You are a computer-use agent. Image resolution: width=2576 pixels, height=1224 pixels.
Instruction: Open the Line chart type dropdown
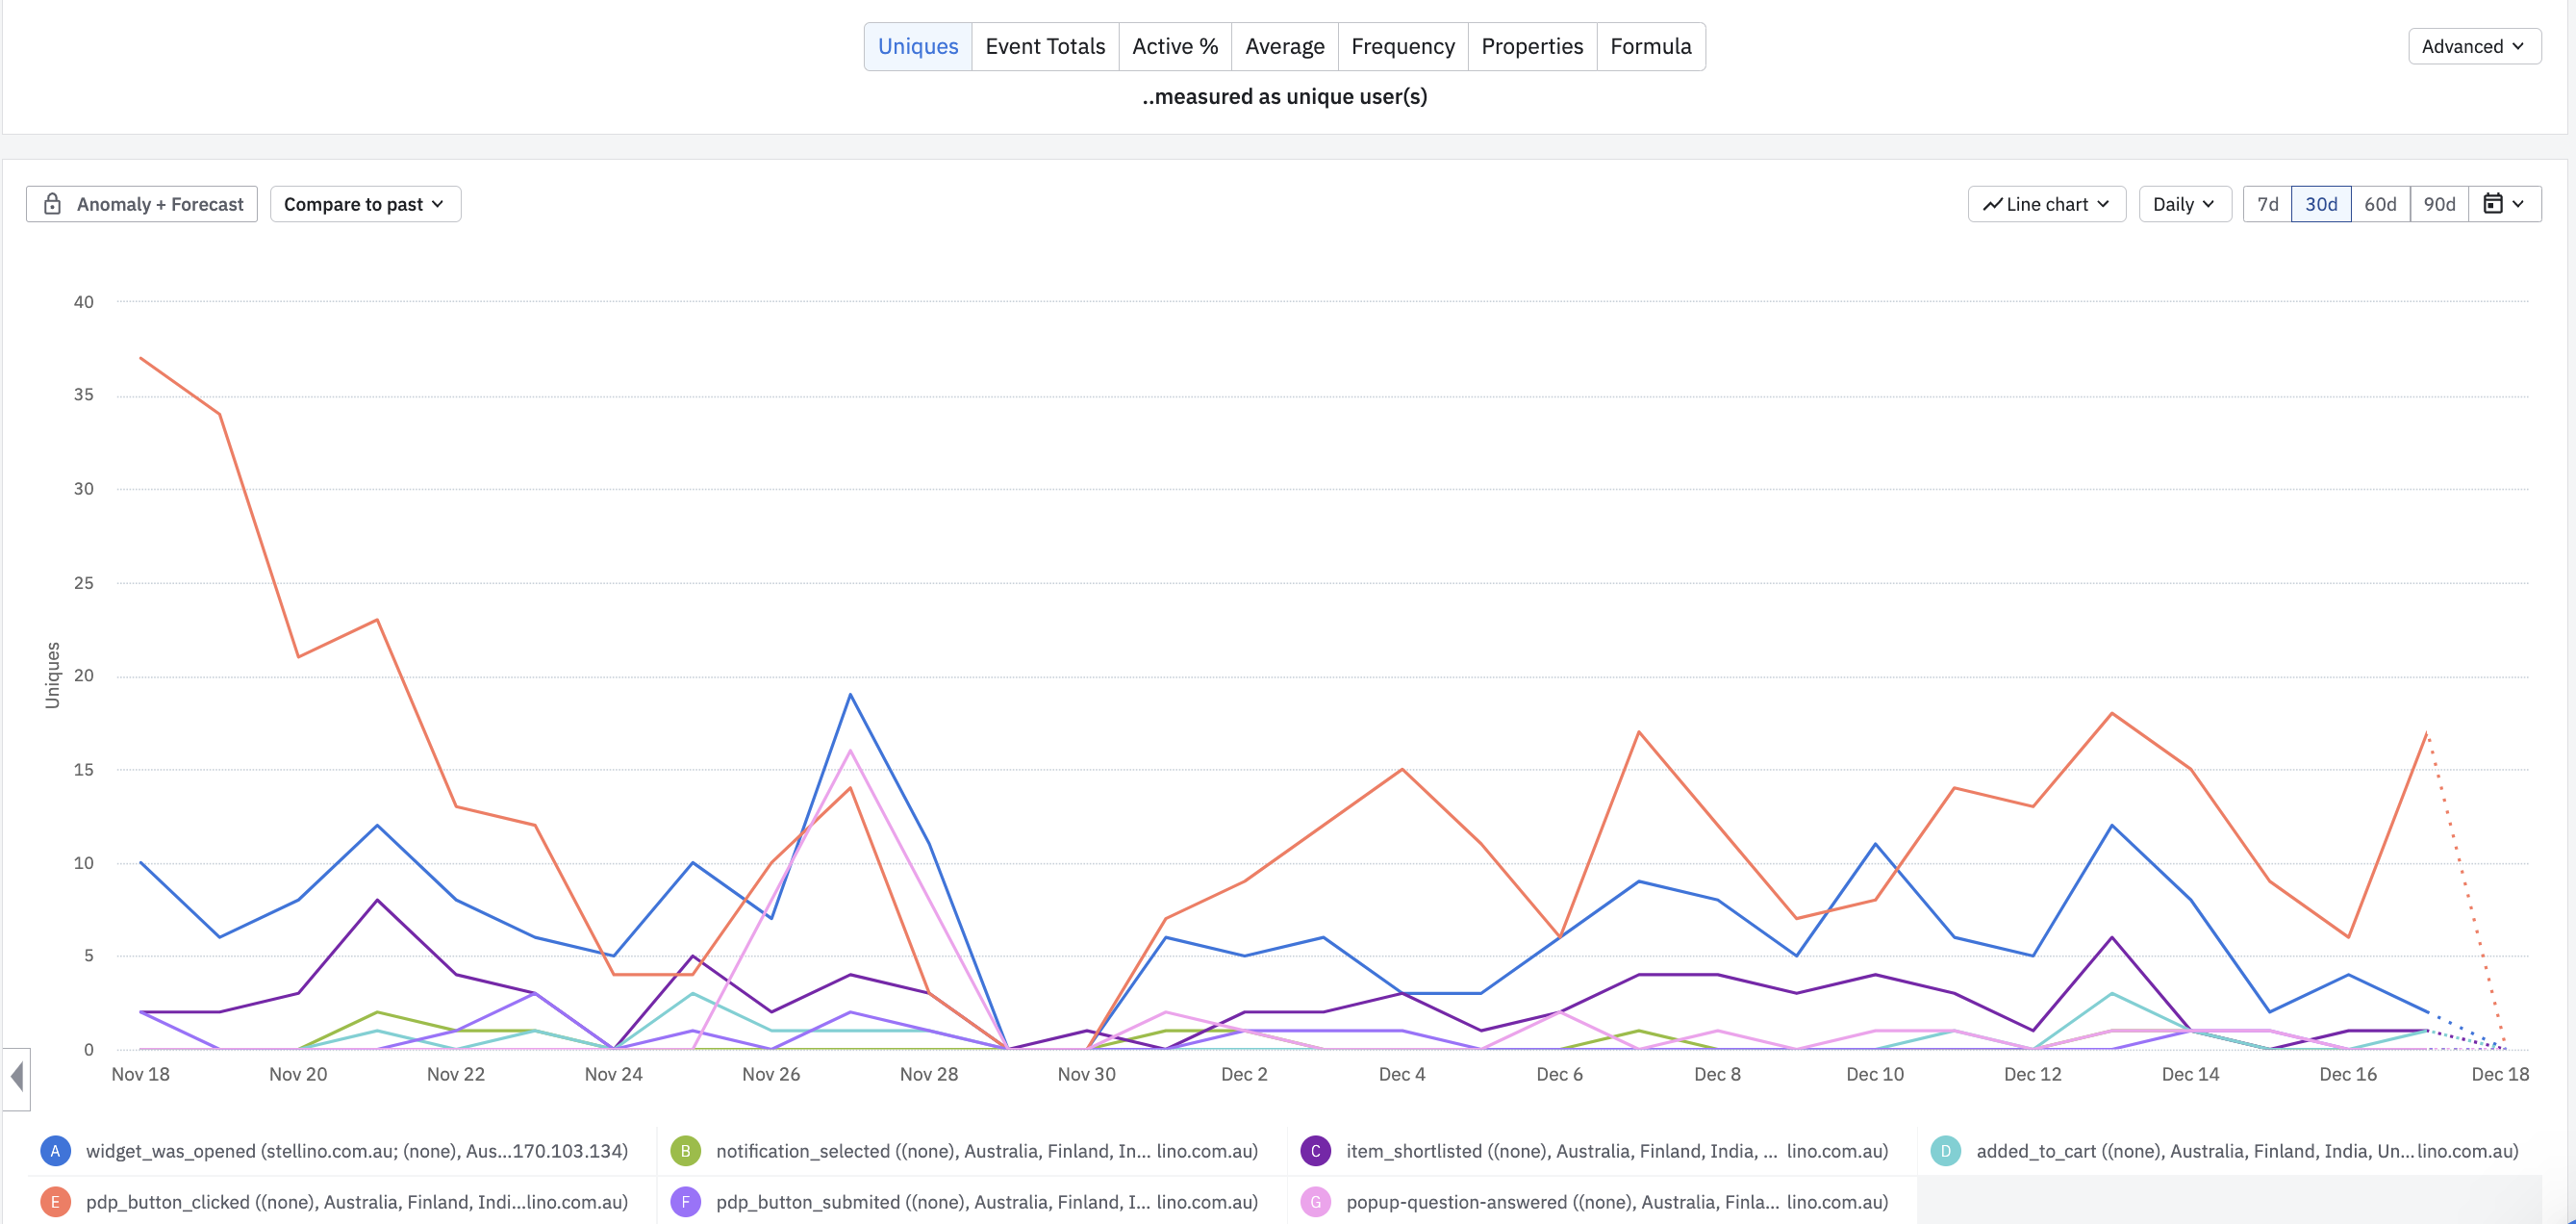click(x=2046, y=204)
